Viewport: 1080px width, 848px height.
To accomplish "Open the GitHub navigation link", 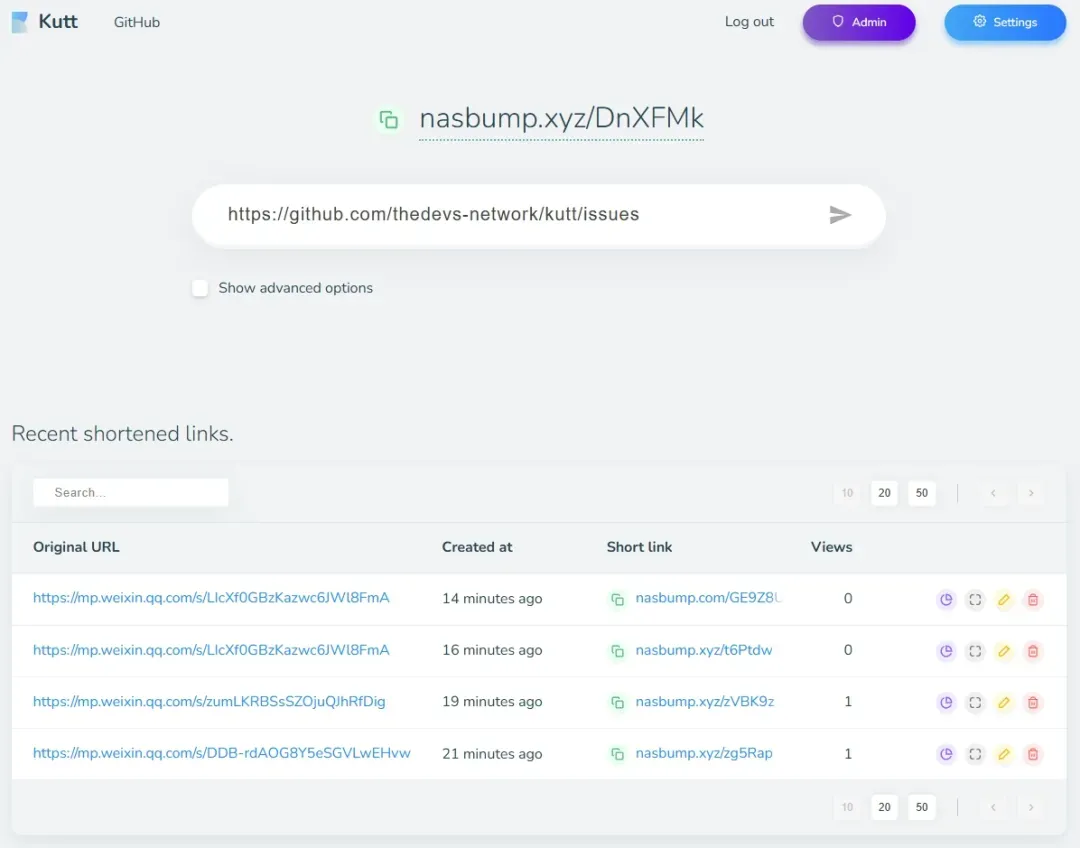I will pos(137,22).
